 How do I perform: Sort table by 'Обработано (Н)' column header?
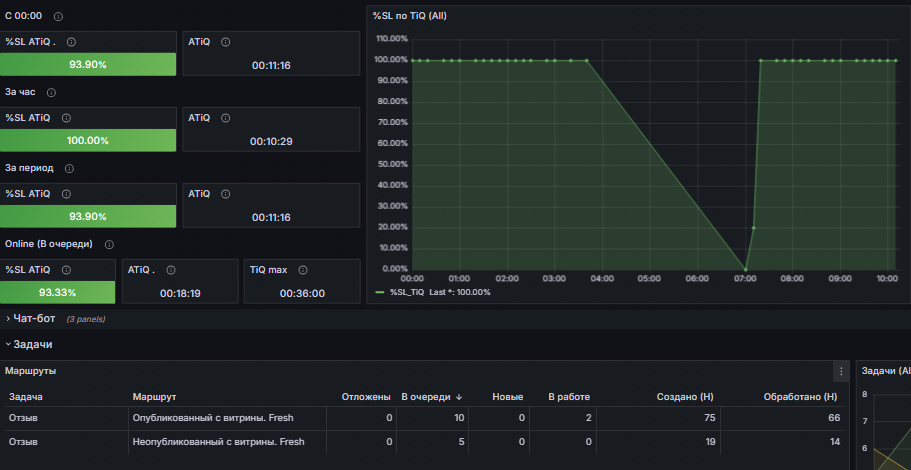[800, 397]
